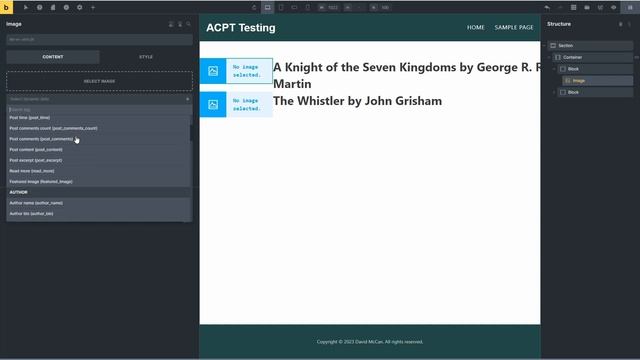The image size is (640, 360).
Task: Click the canvas width field showing 1023
Action: [333, 7]
